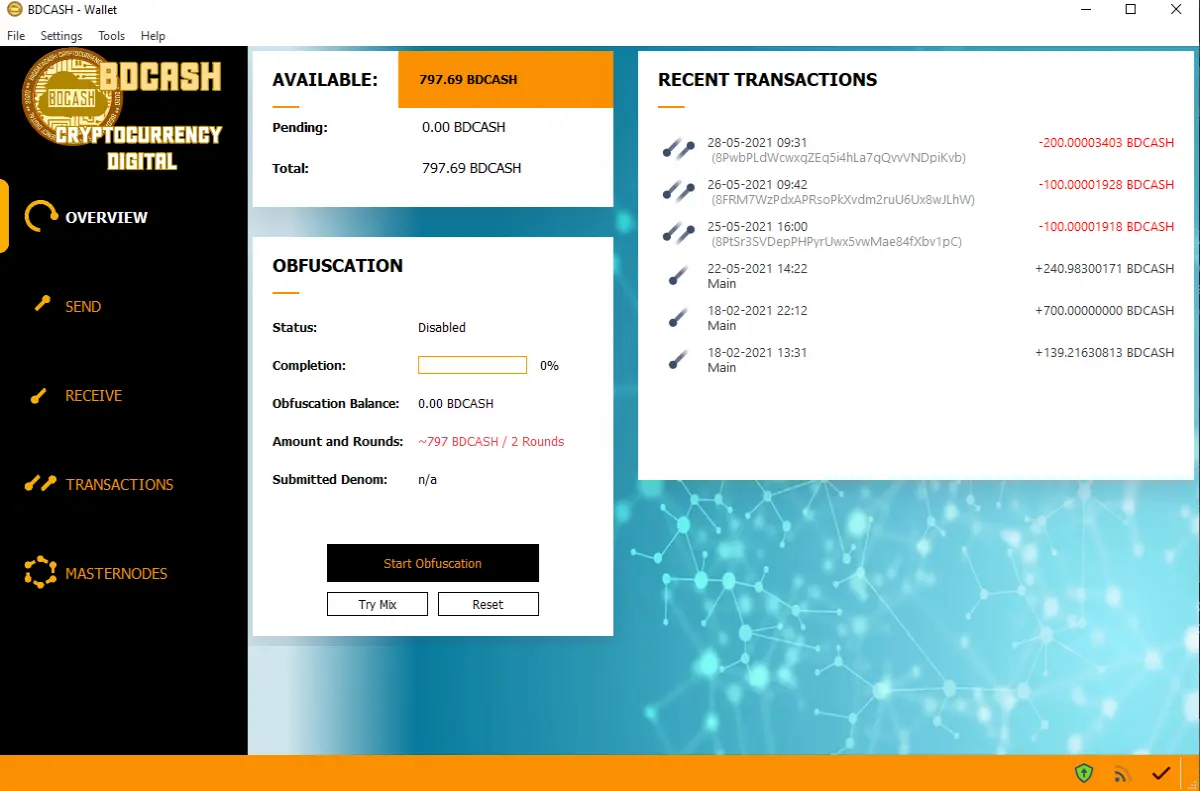Click the Masternodes ring icon

coord(40,572)
